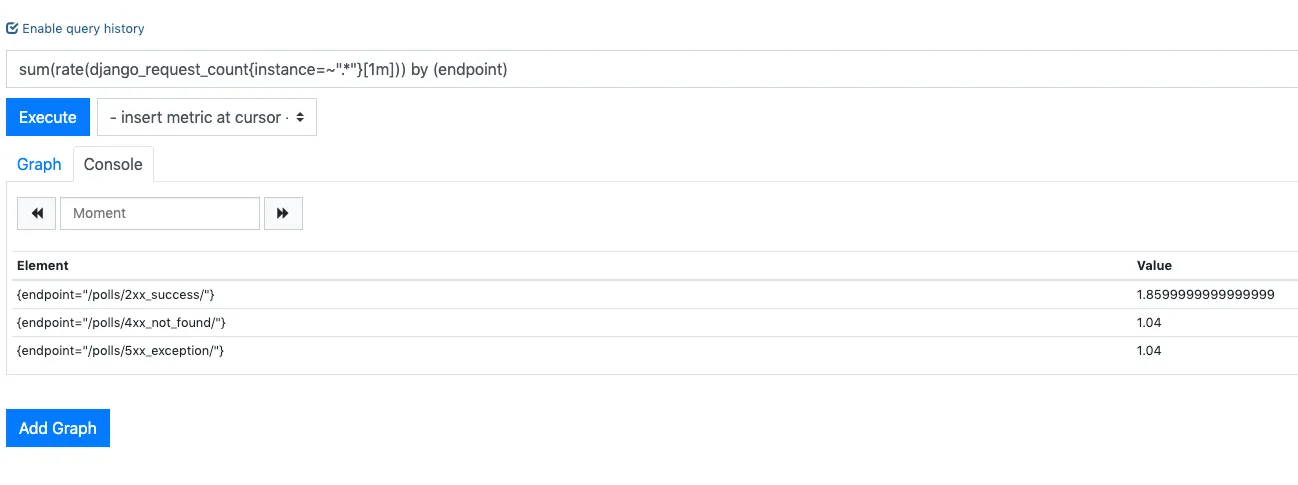The width and height of the screenshot is (1298, 485).
Task: Click the dropdown arrows on metric selector
Action: [302, 117]
